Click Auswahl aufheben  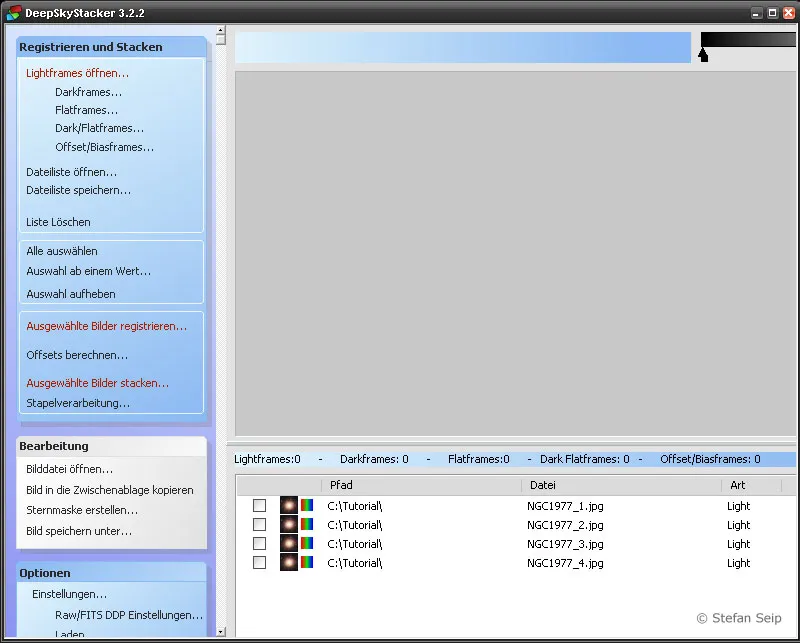[x=71, y=294]
